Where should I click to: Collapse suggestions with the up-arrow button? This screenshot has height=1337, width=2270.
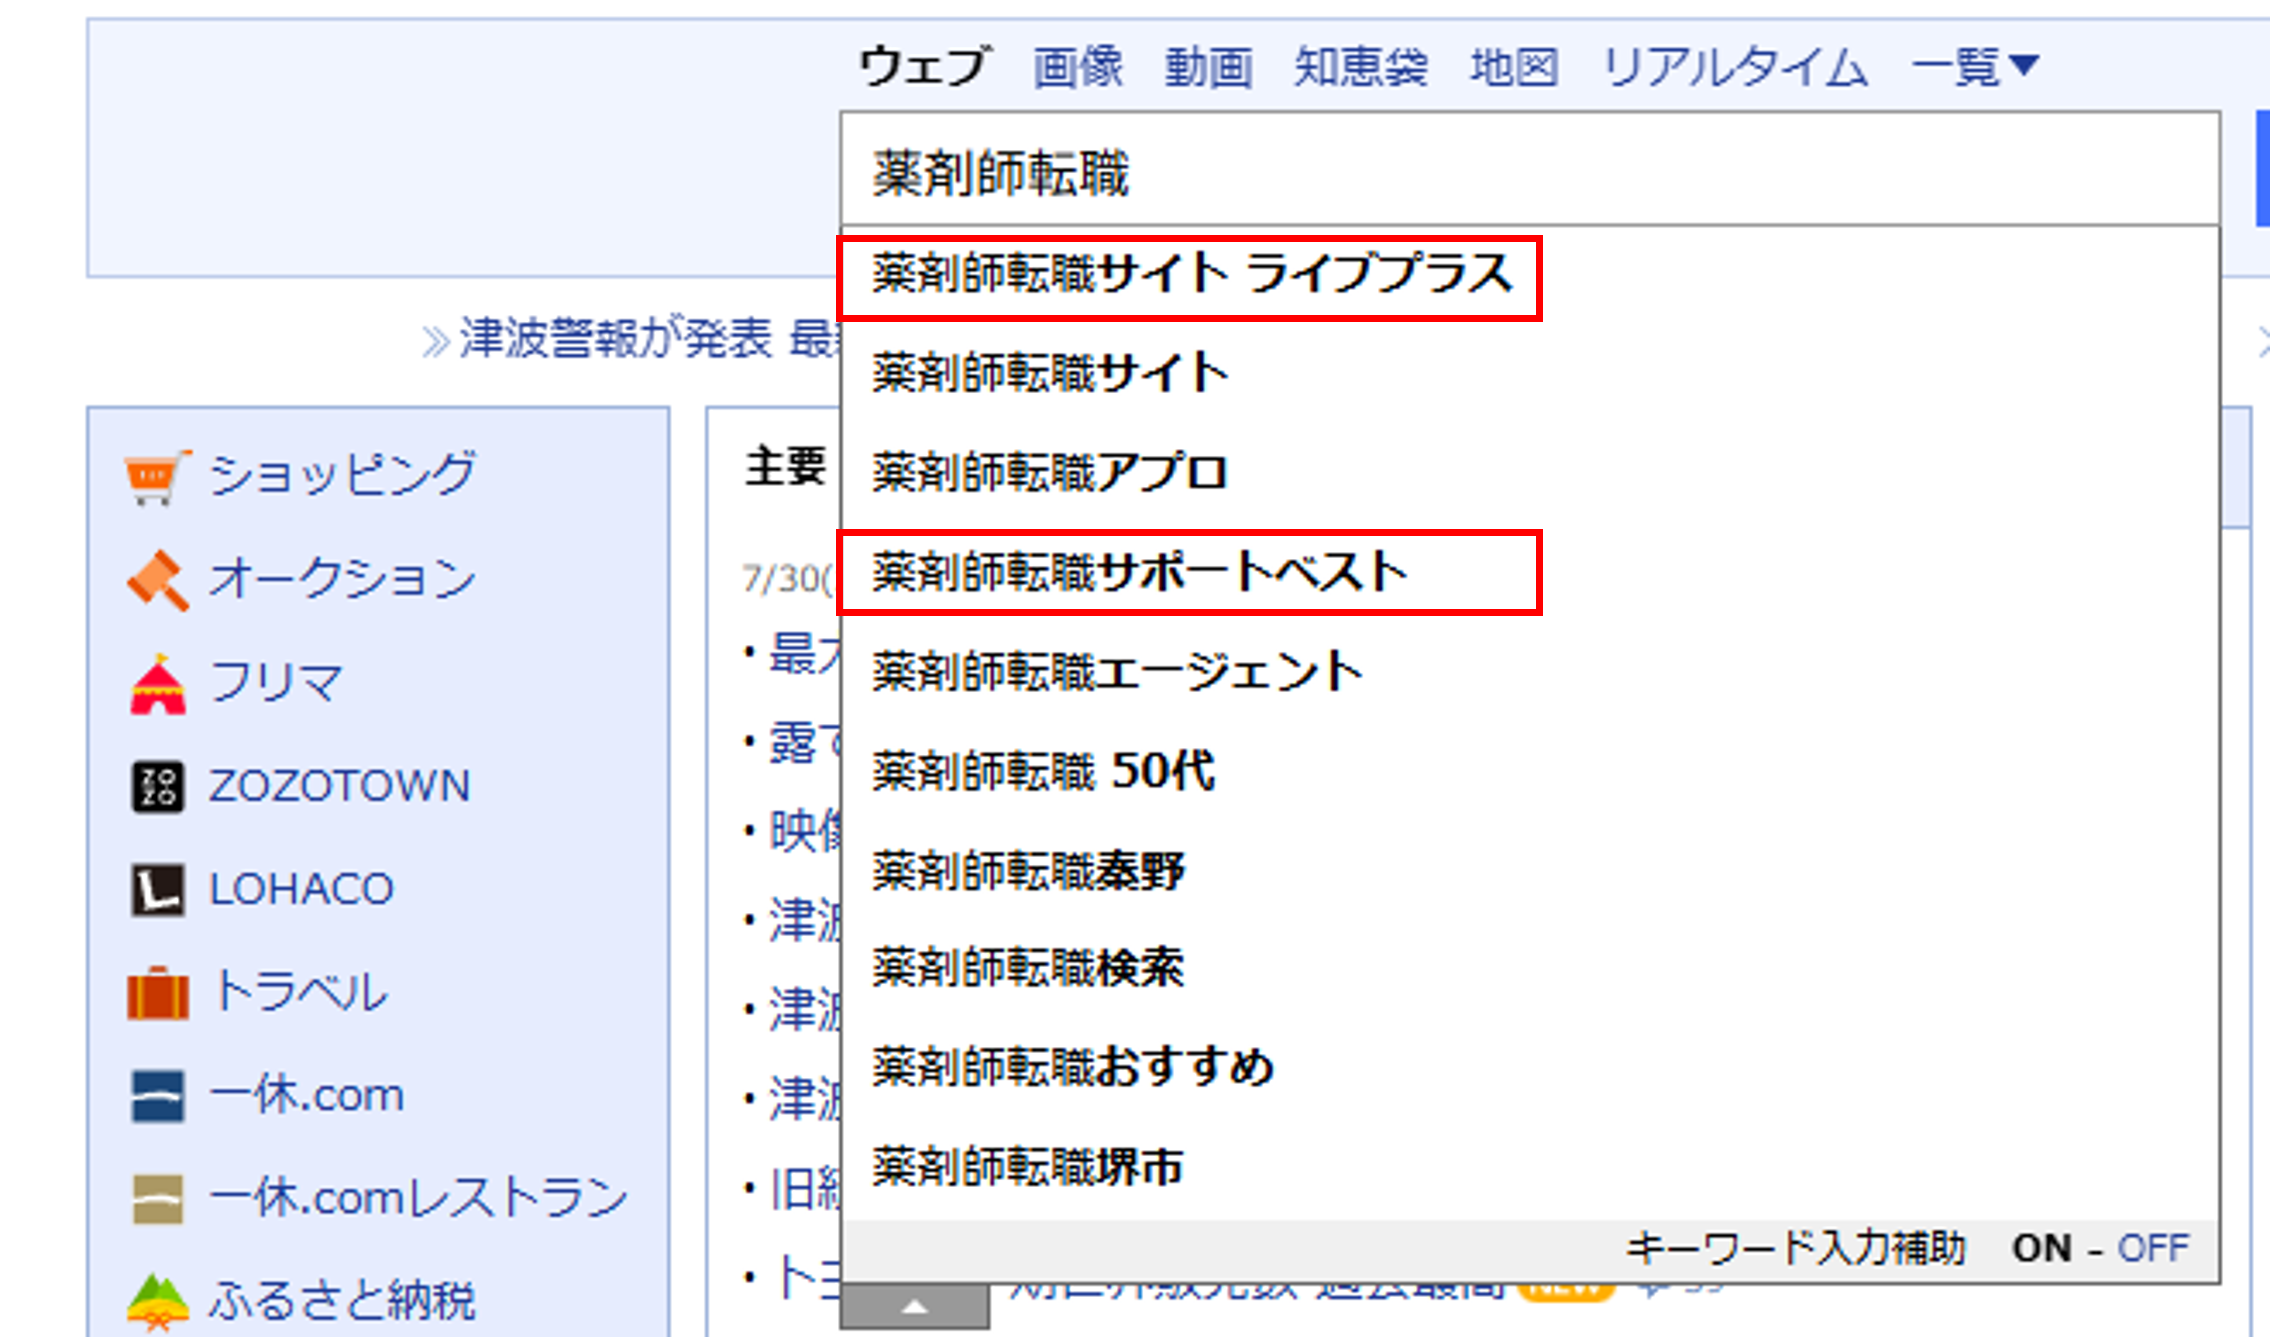tap(915, 1307)
